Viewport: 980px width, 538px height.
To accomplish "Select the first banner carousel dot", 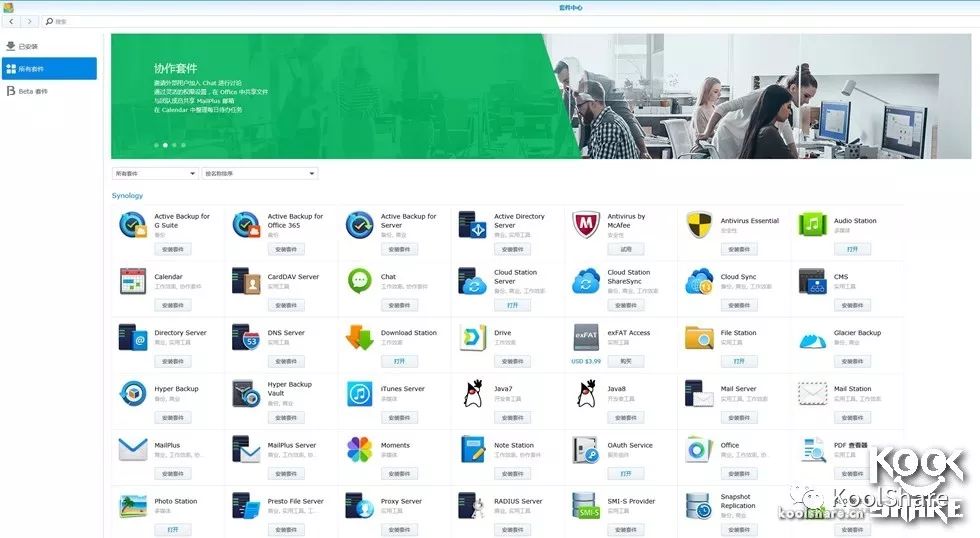I will (156, 145).
